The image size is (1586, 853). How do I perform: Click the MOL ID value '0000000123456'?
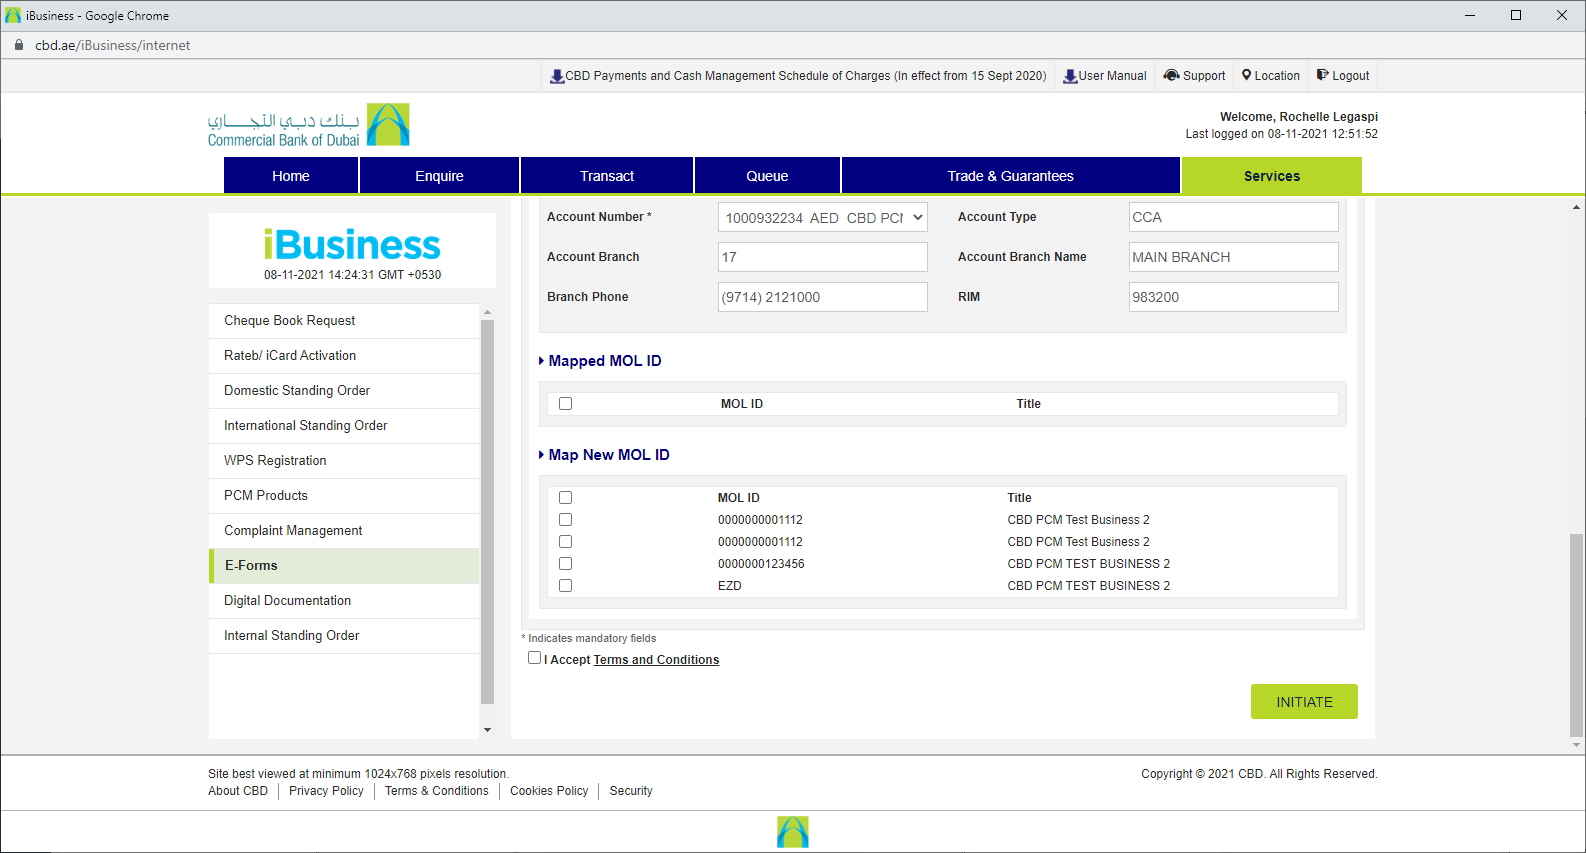point(761,564)
